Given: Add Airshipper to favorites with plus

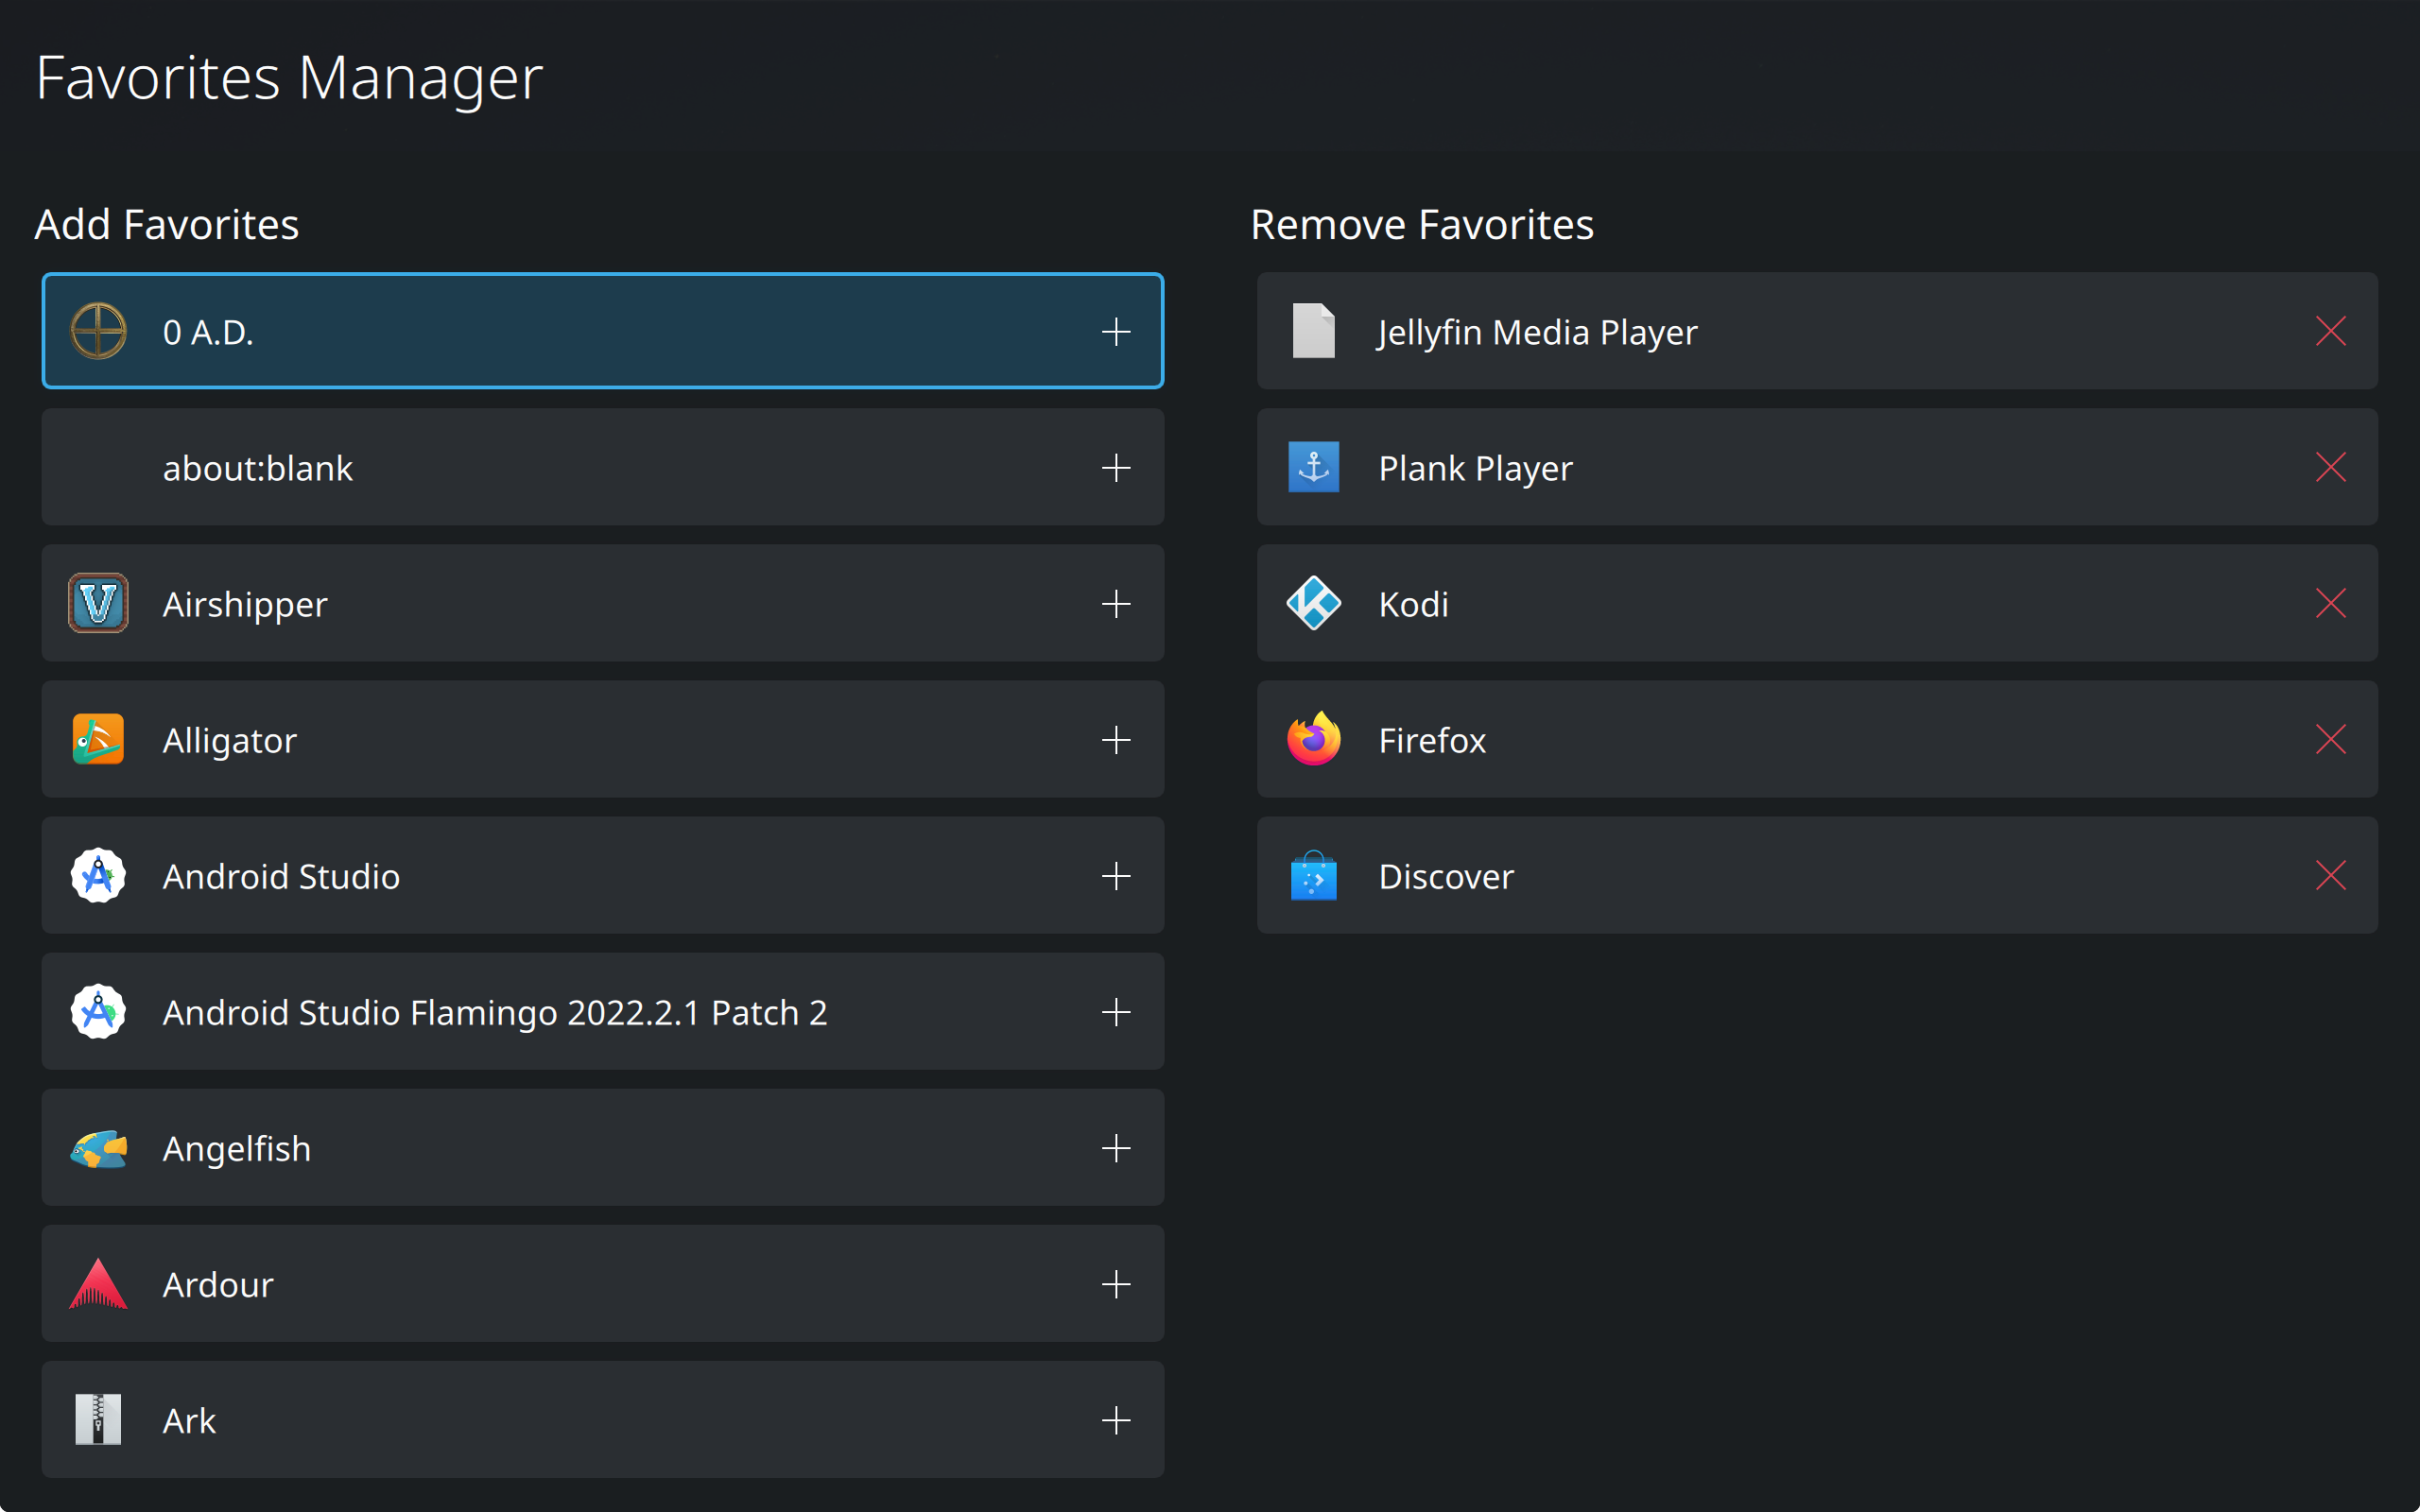Looking at the screenshot, I should pyautogui.click(x=1116, y=603).
